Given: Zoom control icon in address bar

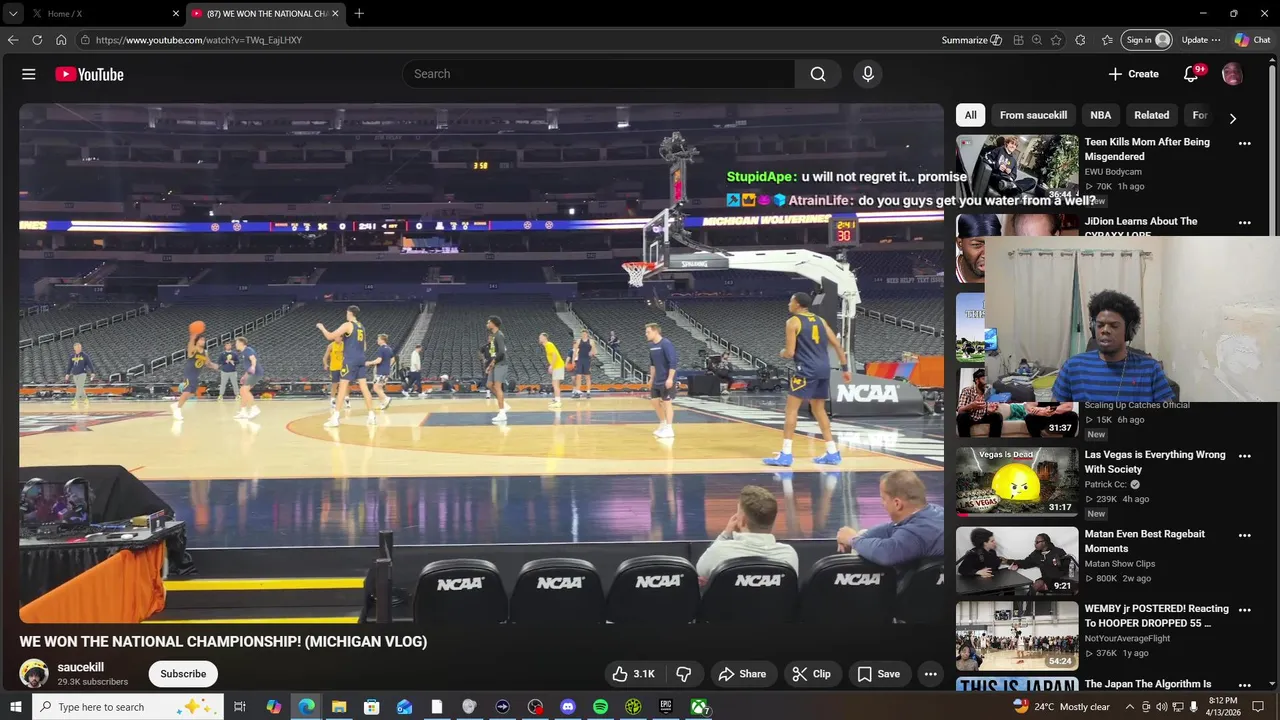Looking at the screenshot, I should tap(1037, 40).
